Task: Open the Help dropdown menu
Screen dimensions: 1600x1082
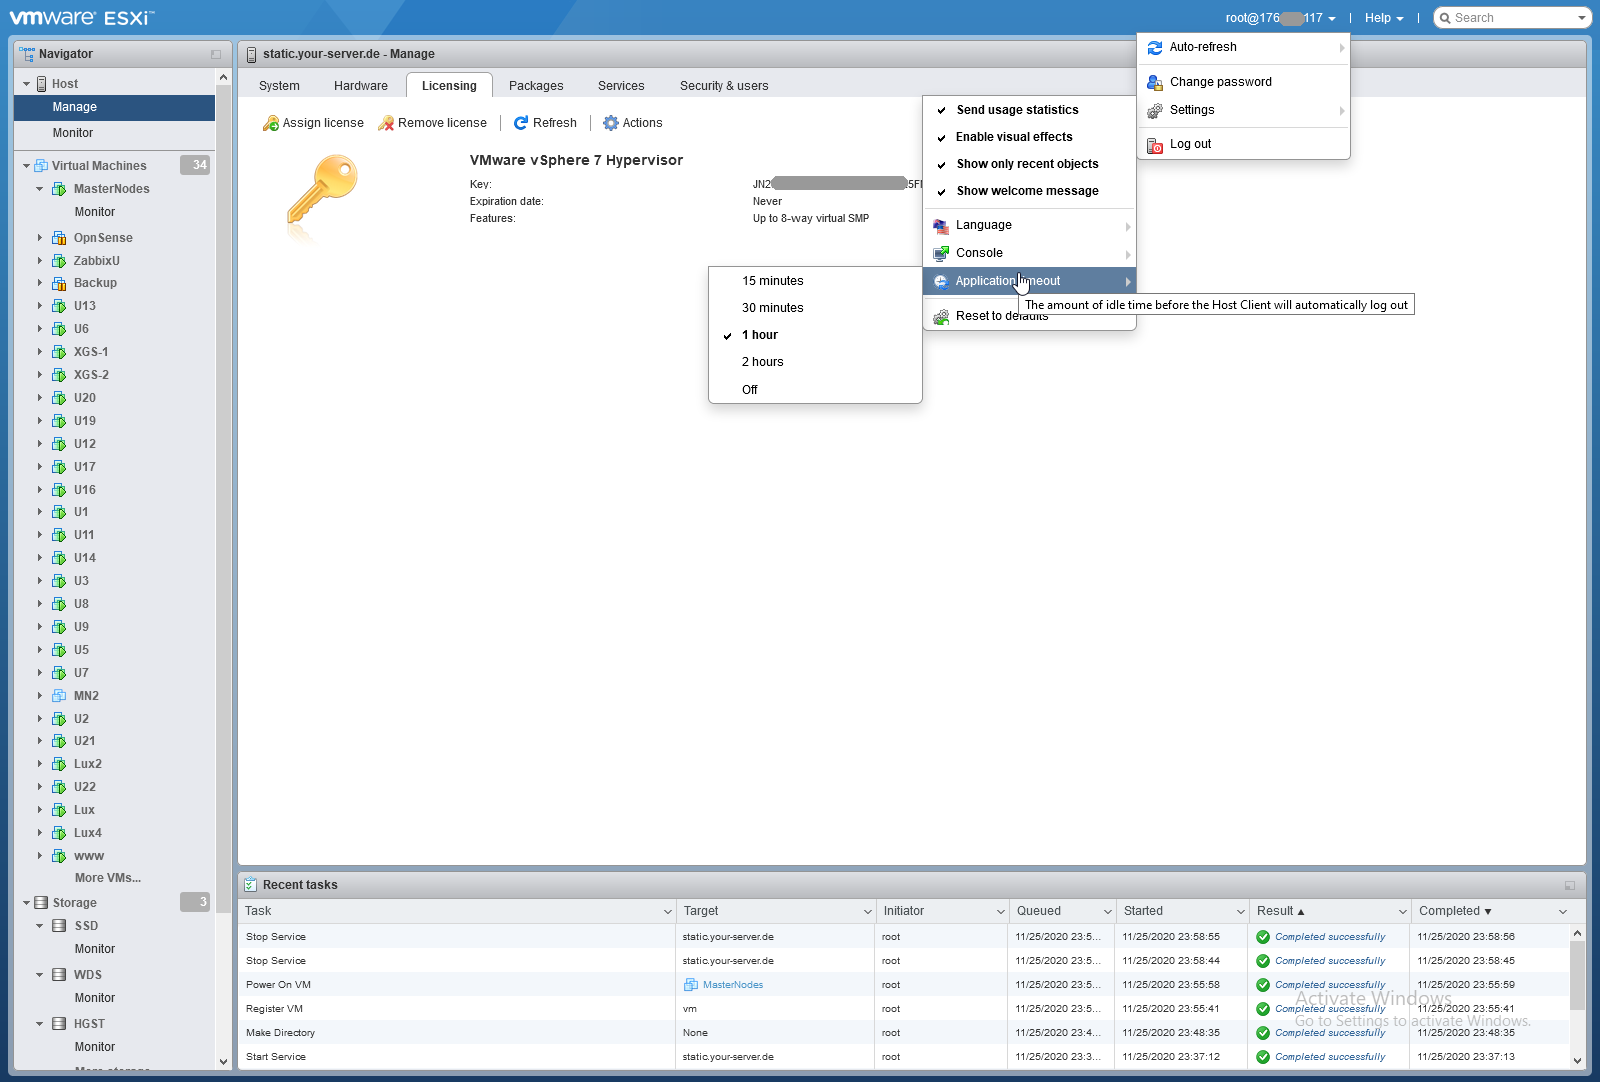Action: [1384, 18]
